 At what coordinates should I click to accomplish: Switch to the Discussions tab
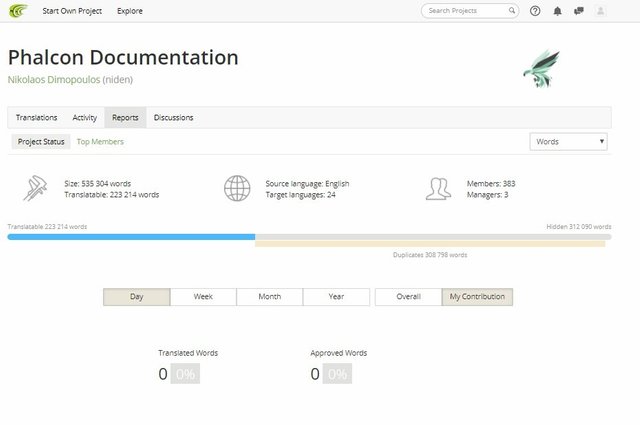click(173, 118)
